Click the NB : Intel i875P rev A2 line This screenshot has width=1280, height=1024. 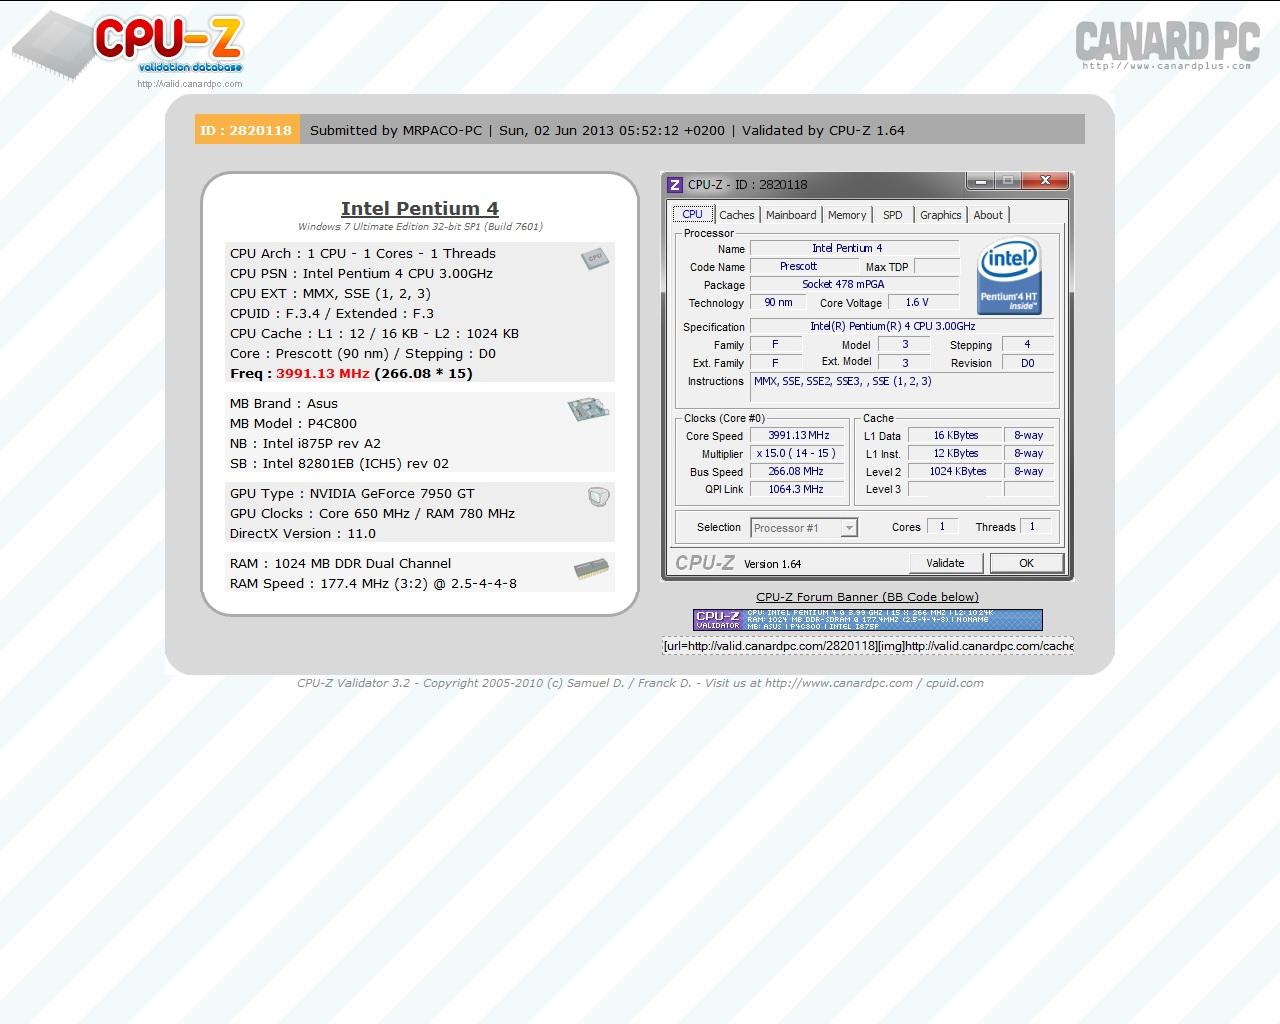[x=305, y=444]
